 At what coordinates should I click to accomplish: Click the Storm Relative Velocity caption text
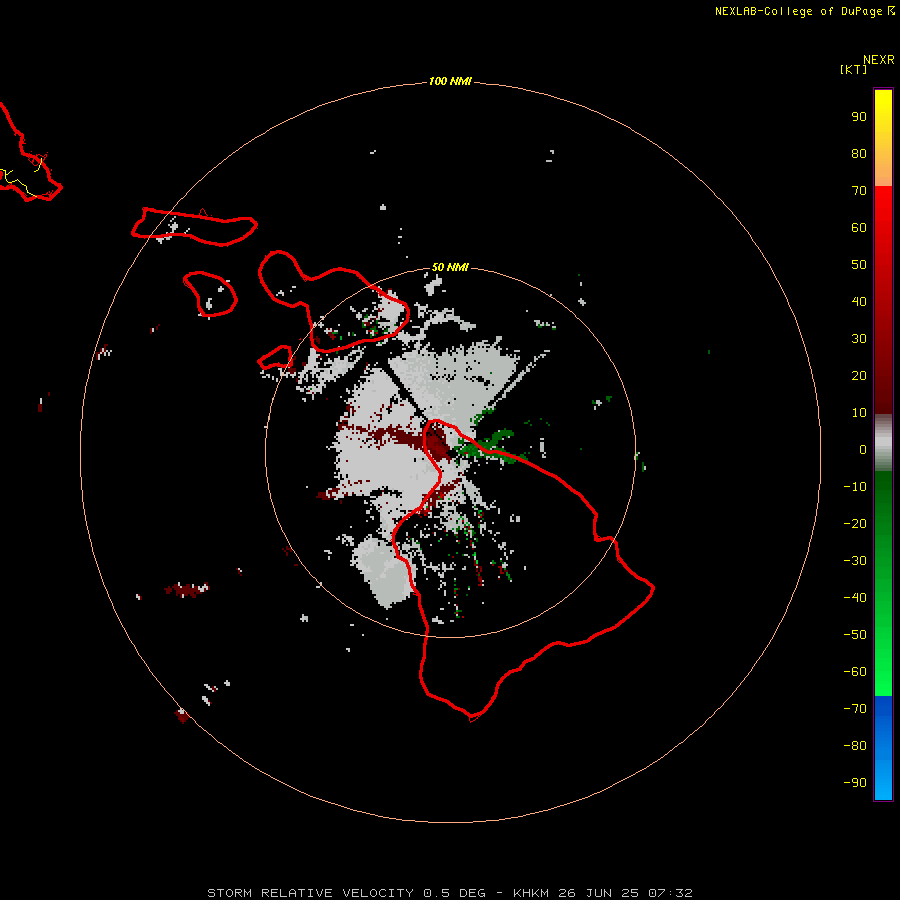click(x=450, y=893)
